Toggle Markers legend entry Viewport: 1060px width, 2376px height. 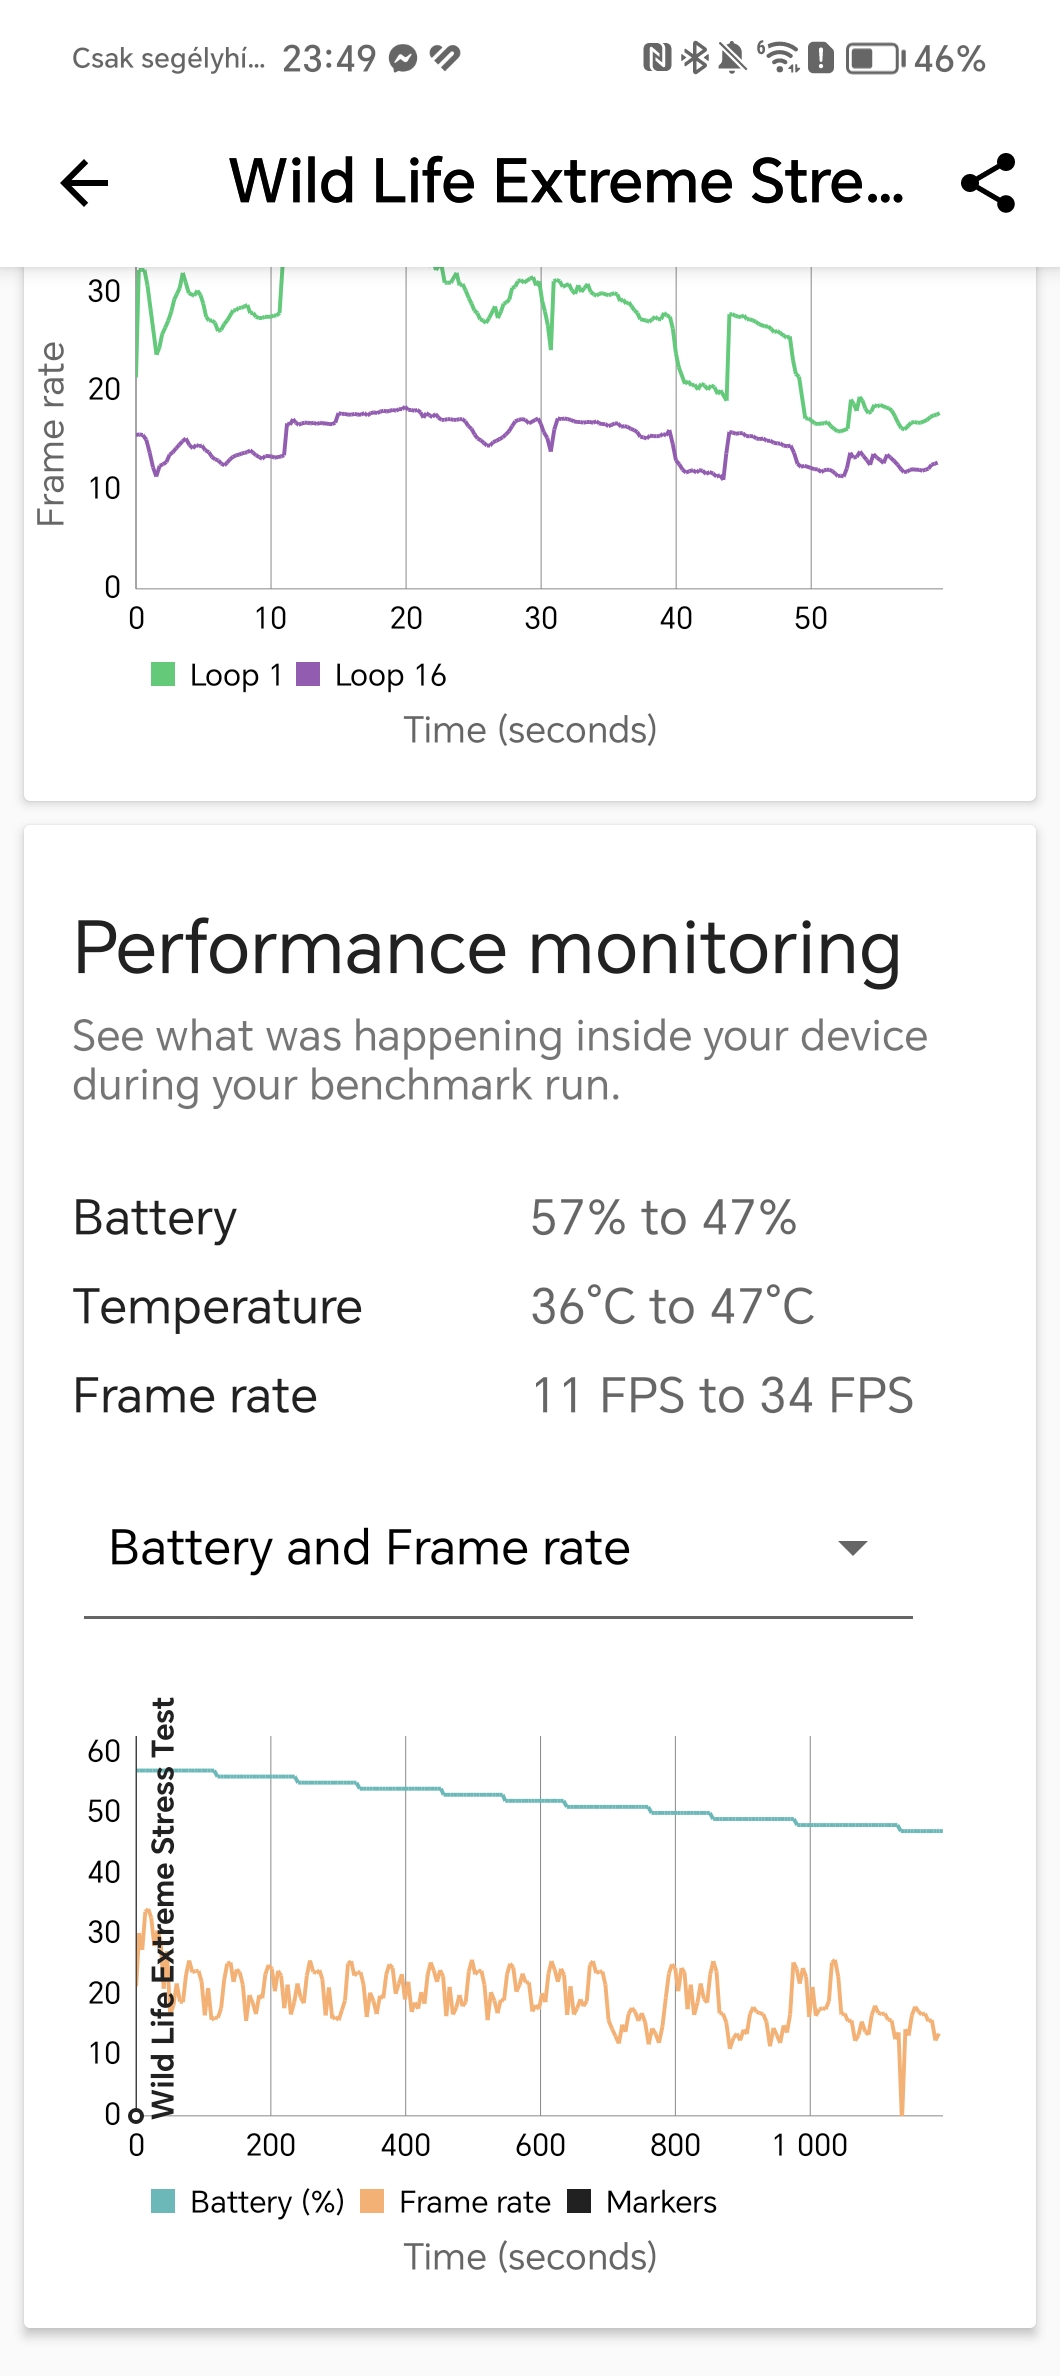(643, 2201)
